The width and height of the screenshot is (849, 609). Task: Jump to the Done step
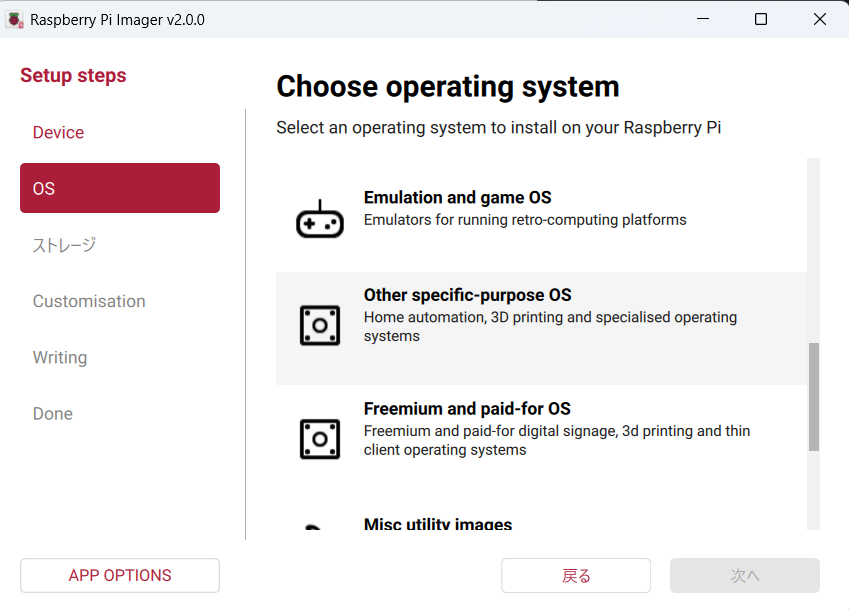pyautogui.click(x=53, y=414)
